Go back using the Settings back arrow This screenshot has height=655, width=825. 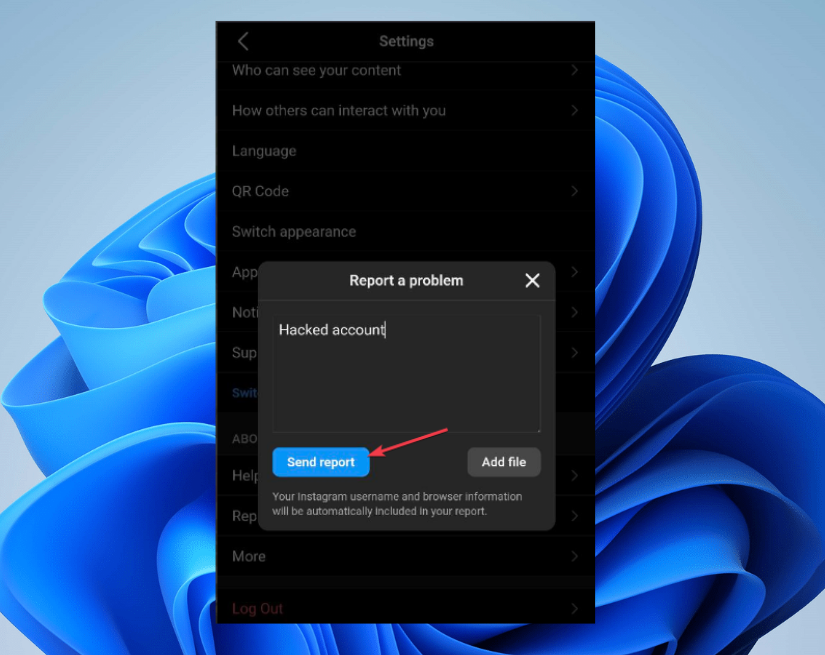[x=243, y=41]
